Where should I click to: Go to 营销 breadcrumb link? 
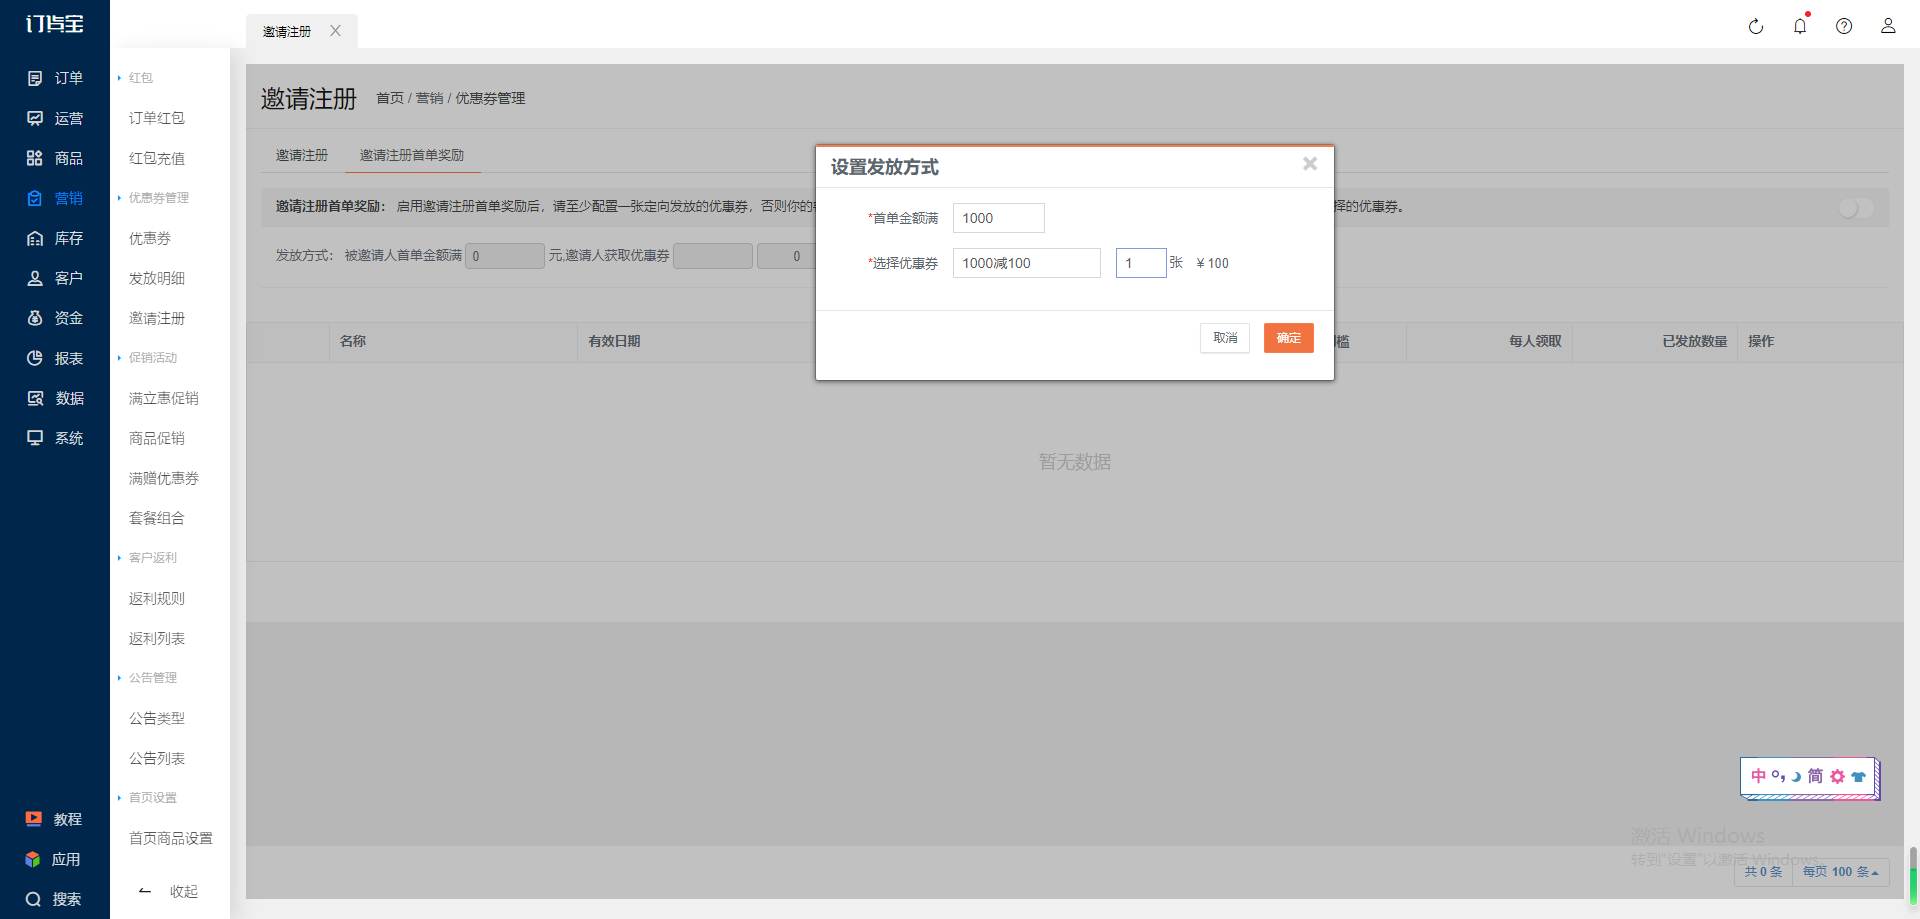430,98
